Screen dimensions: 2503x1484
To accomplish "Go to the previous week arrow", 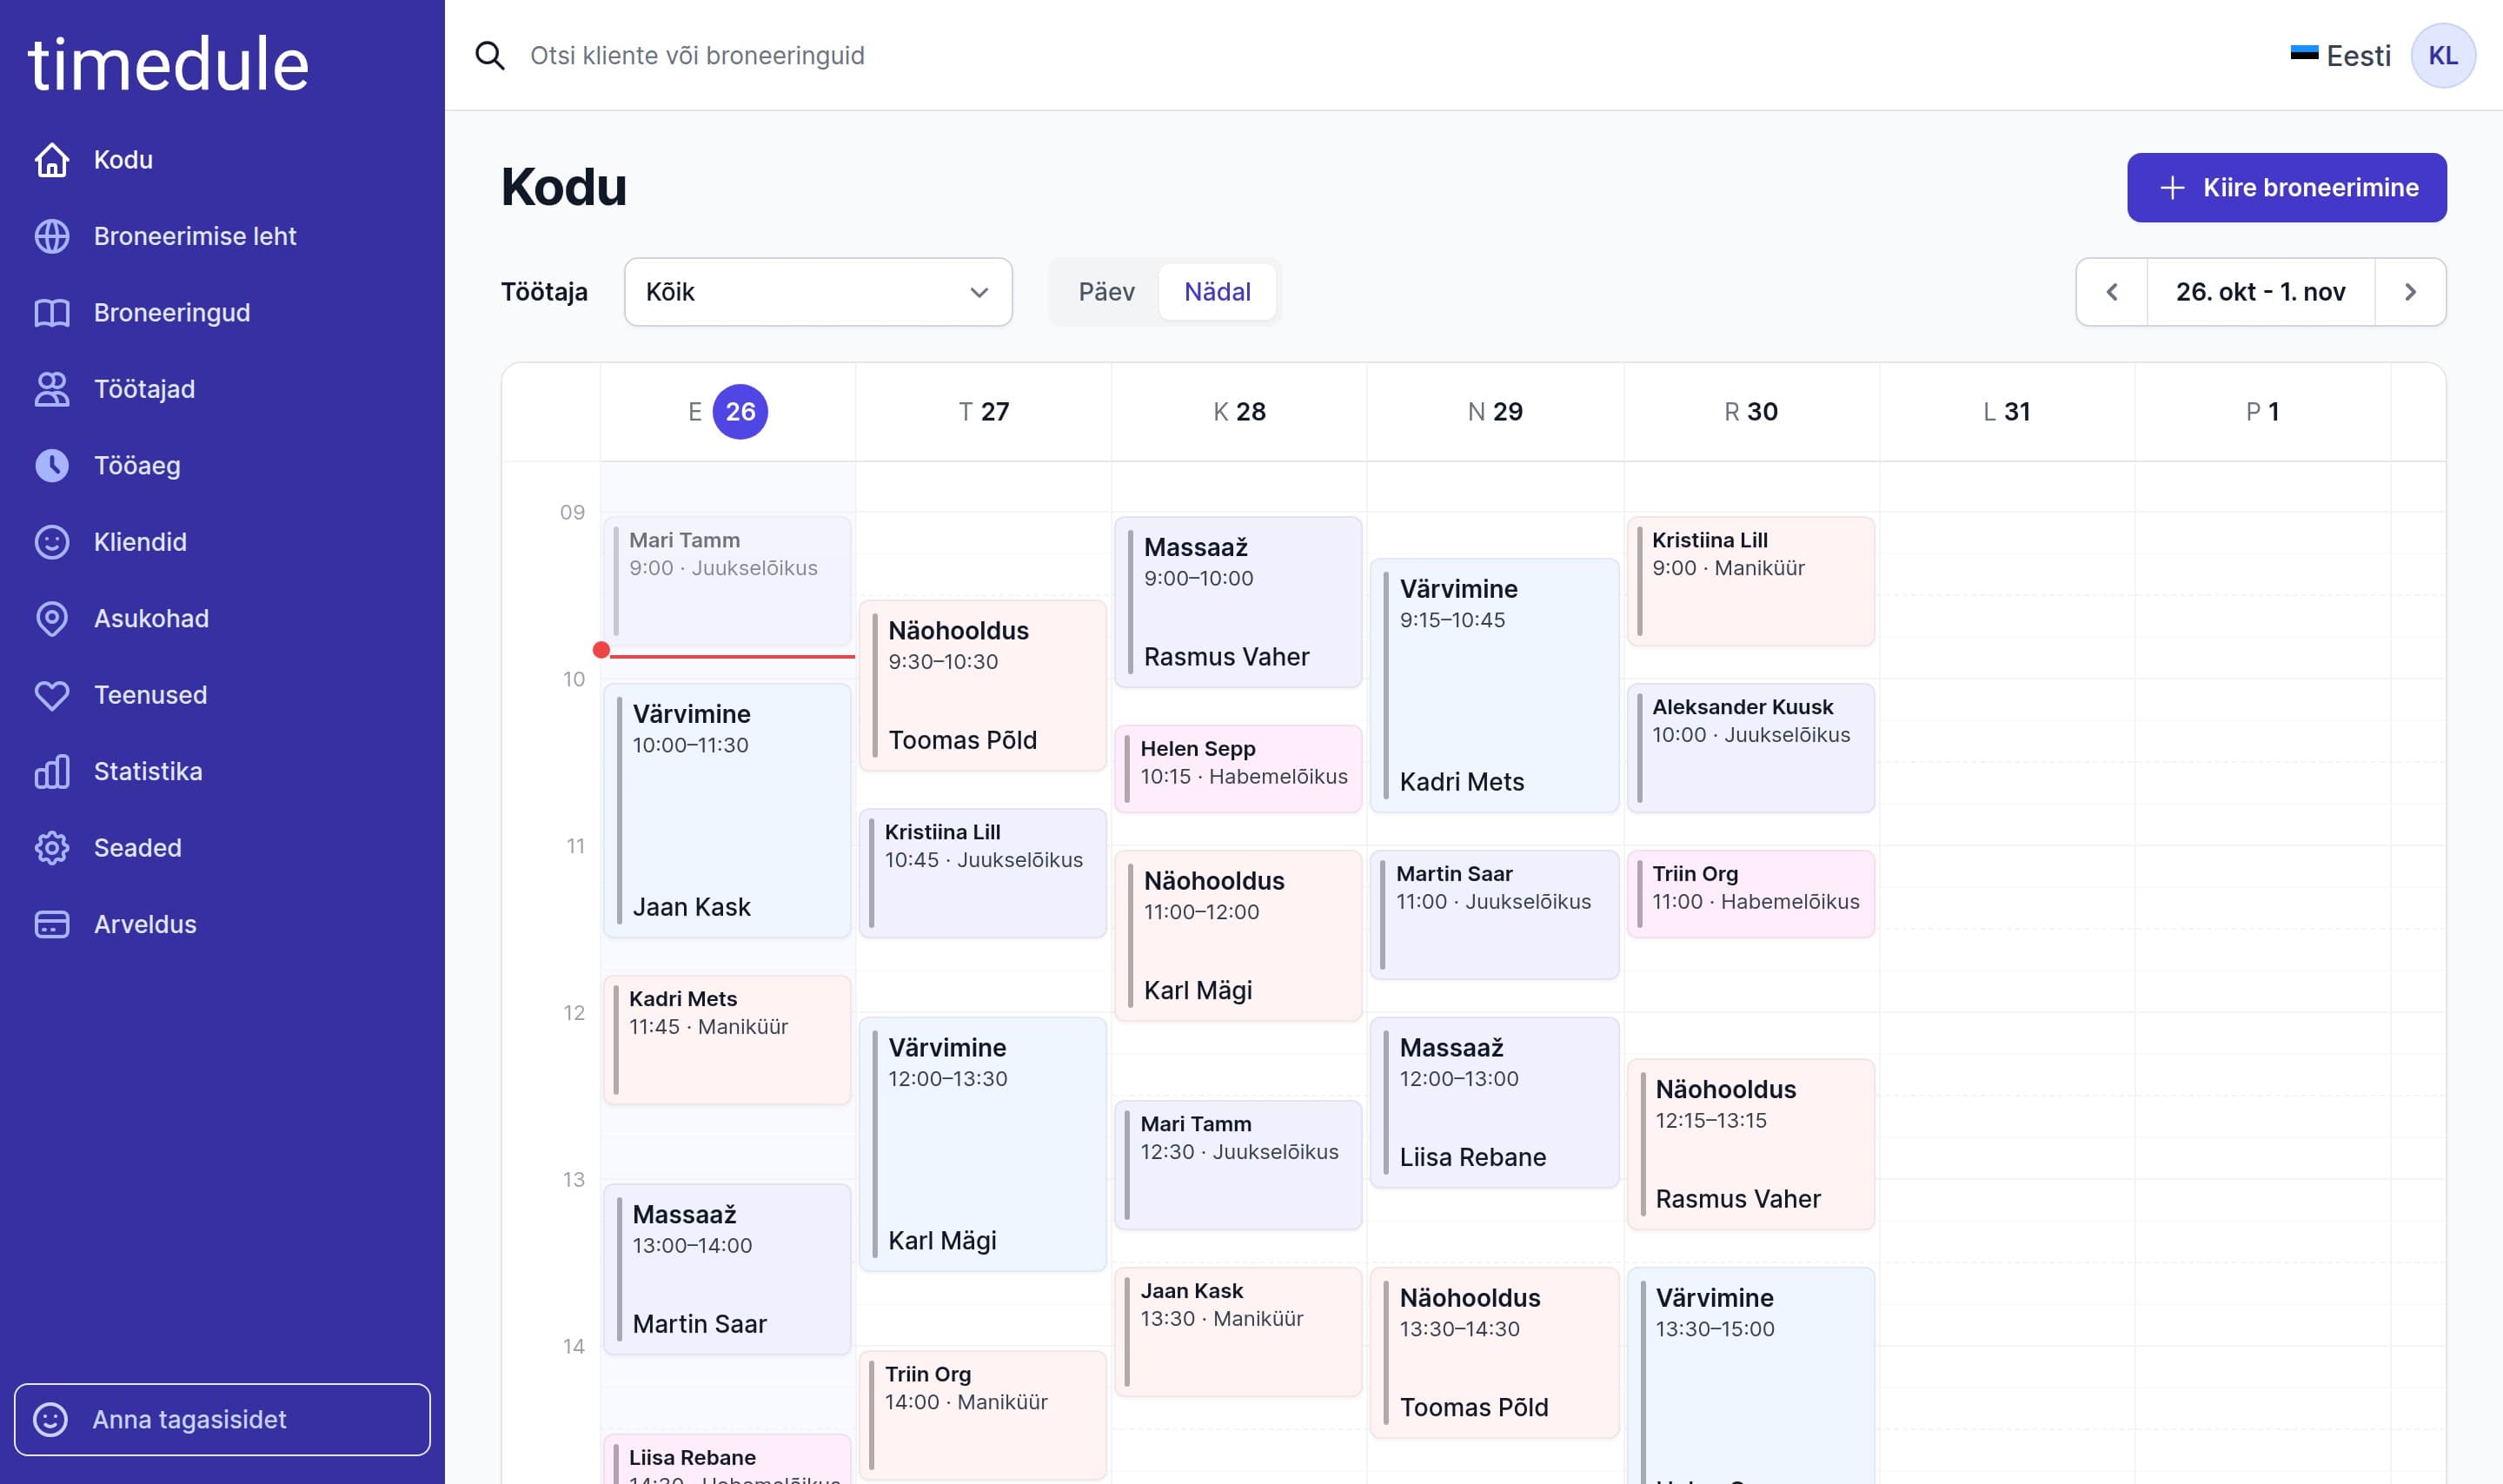I will (2112, 292).
